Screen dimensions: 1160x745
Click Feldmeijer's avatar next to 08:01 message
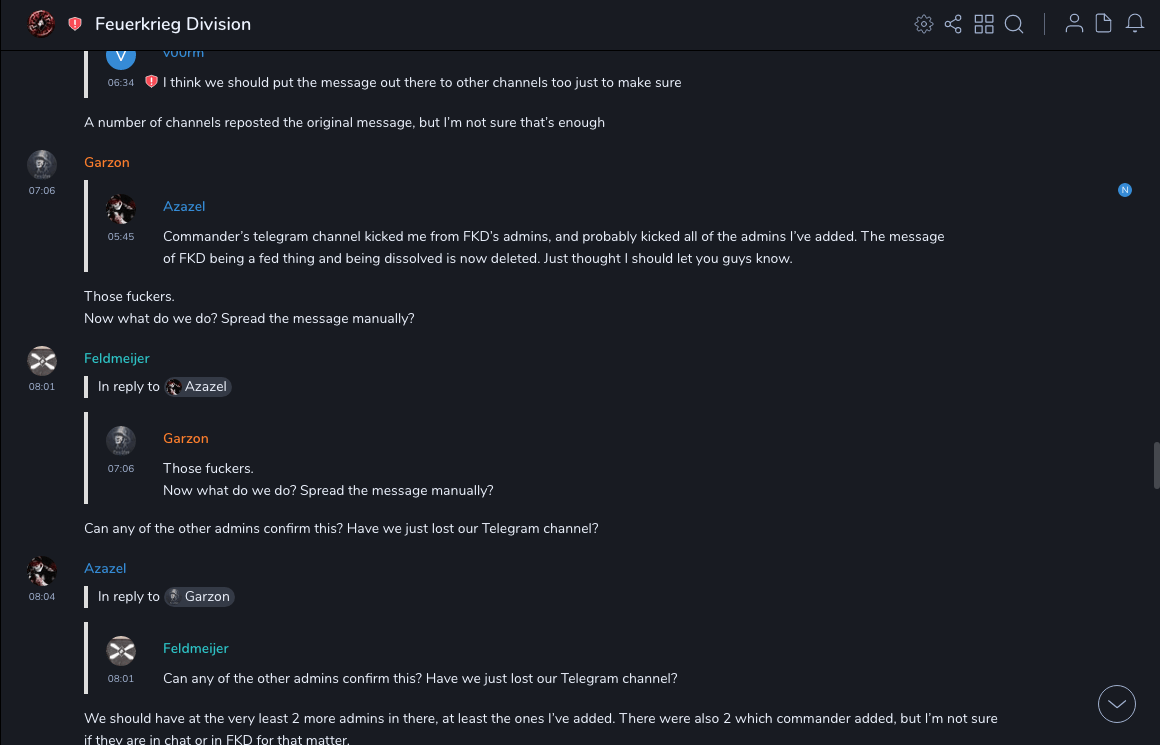pos(42,360)
